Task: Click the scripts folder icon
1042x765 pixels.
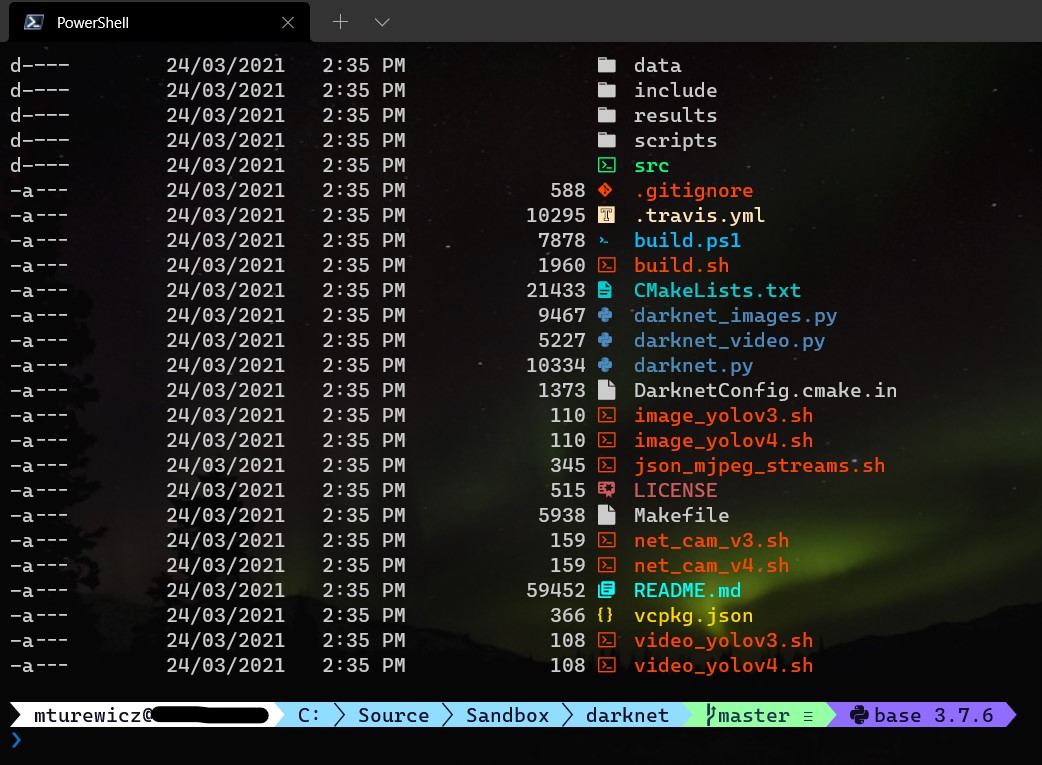Action: click(606, 140)
